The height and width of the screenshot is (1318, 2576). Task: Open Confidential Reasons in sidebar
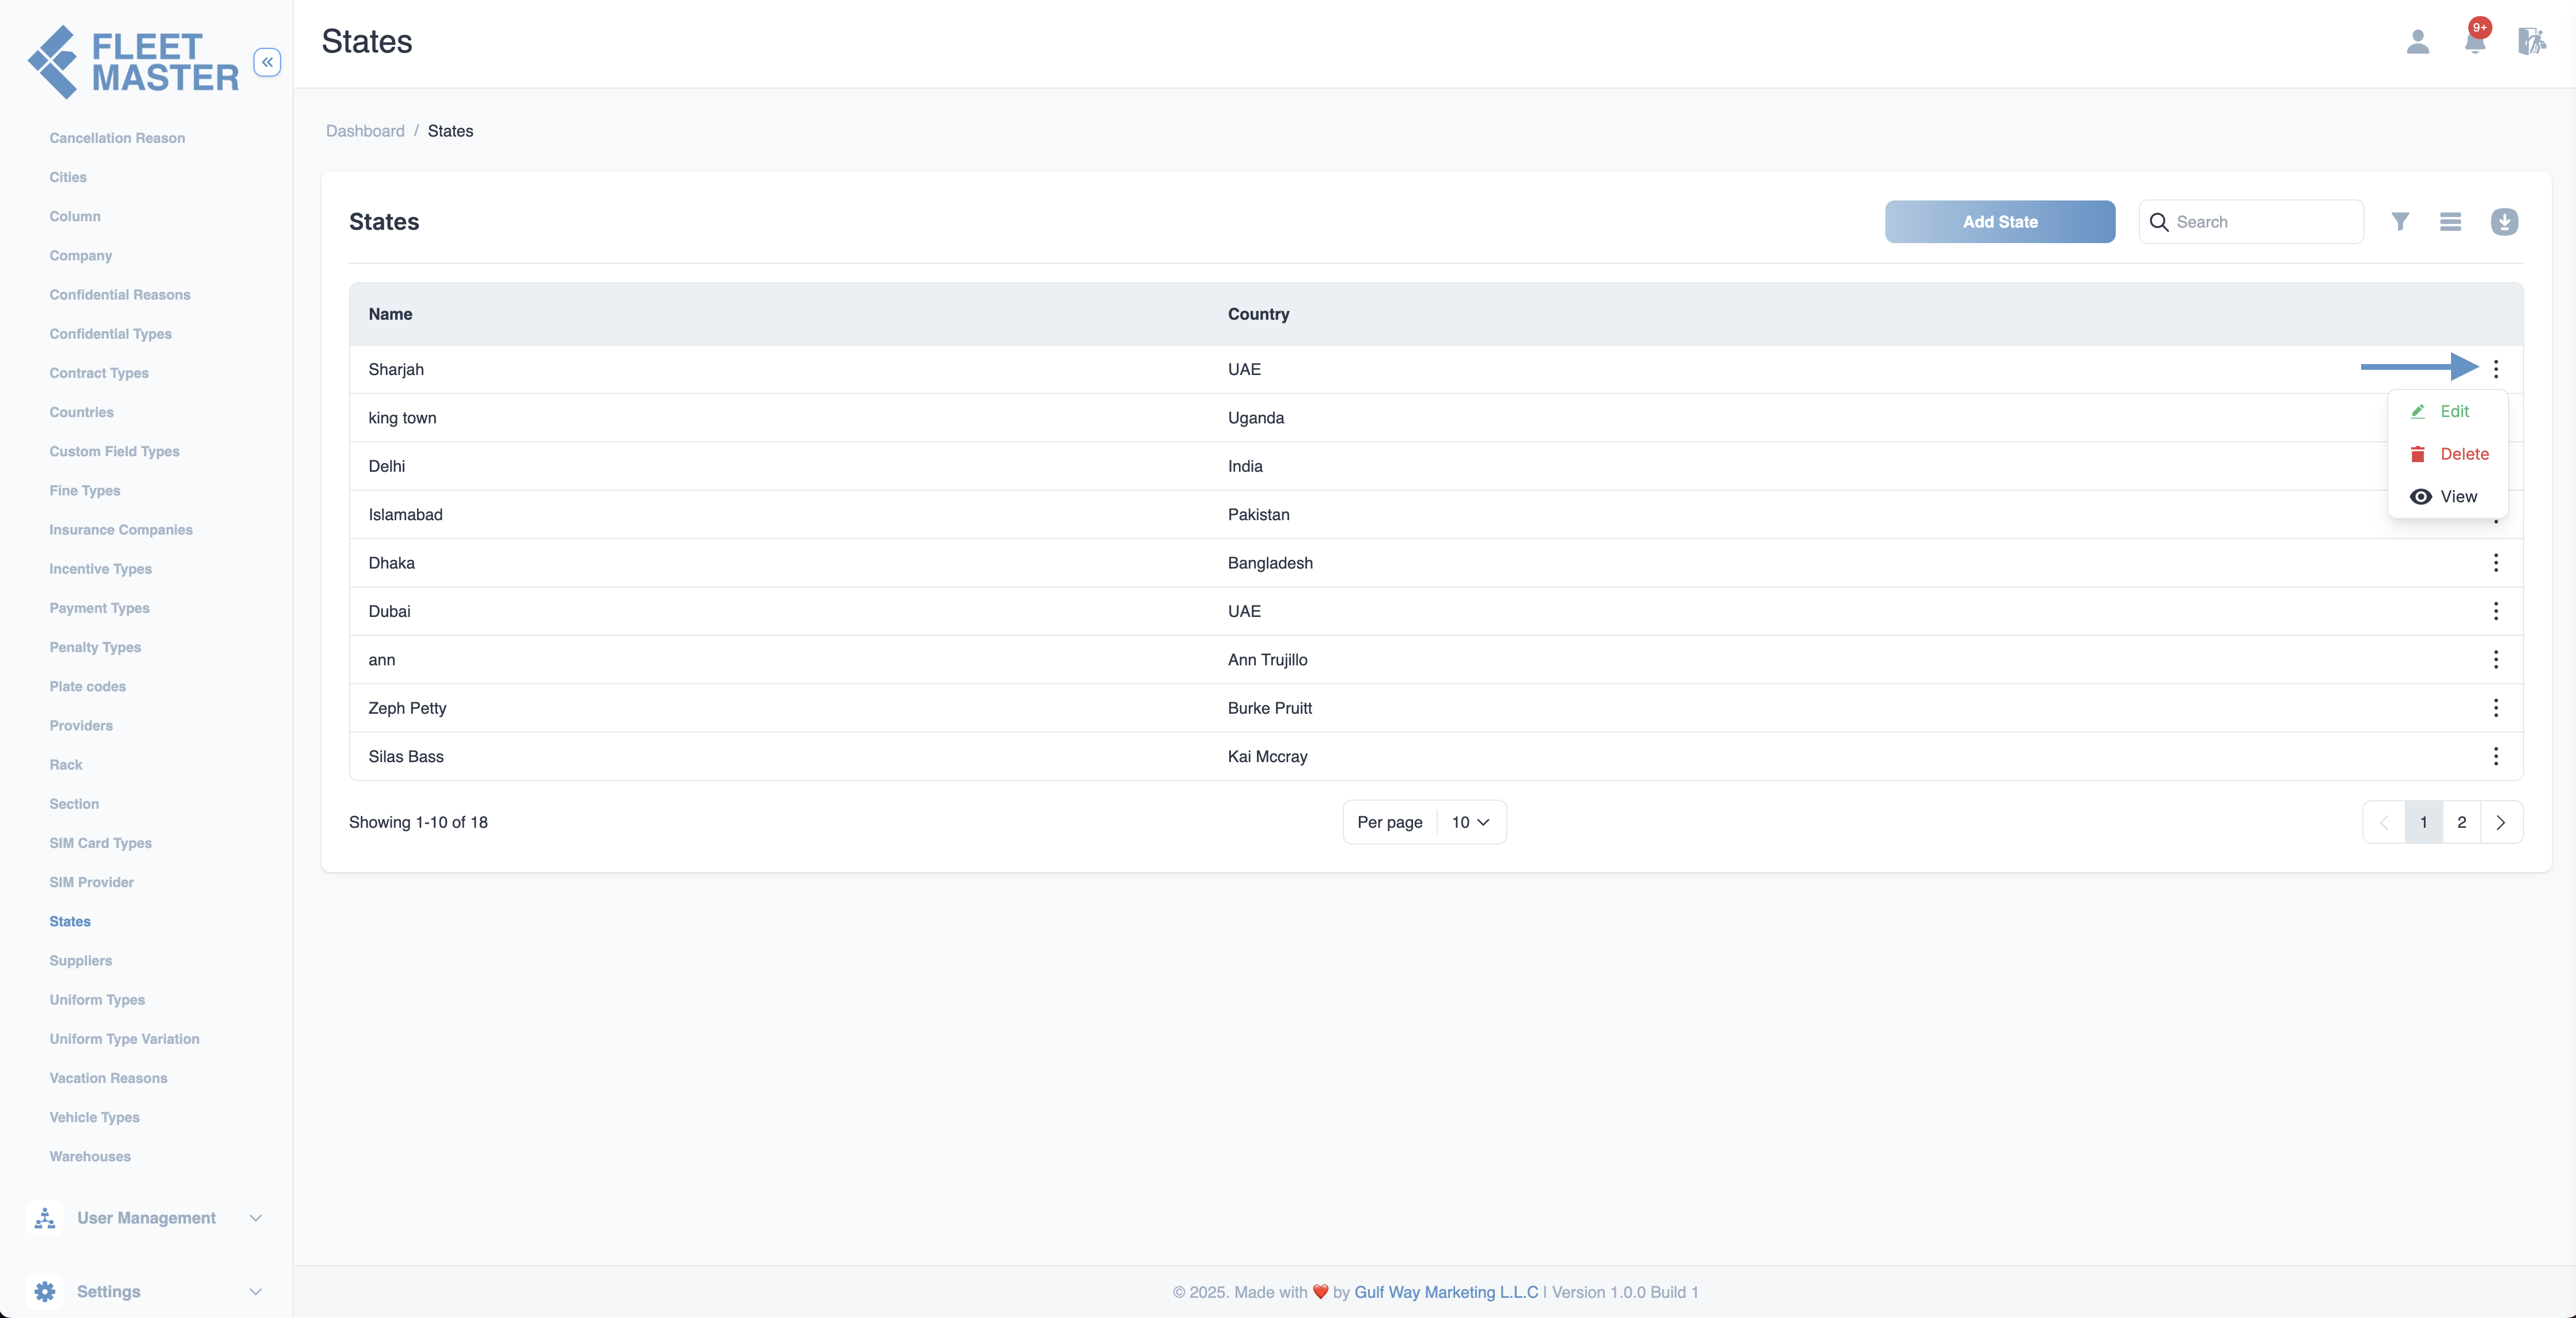(120, 295)
